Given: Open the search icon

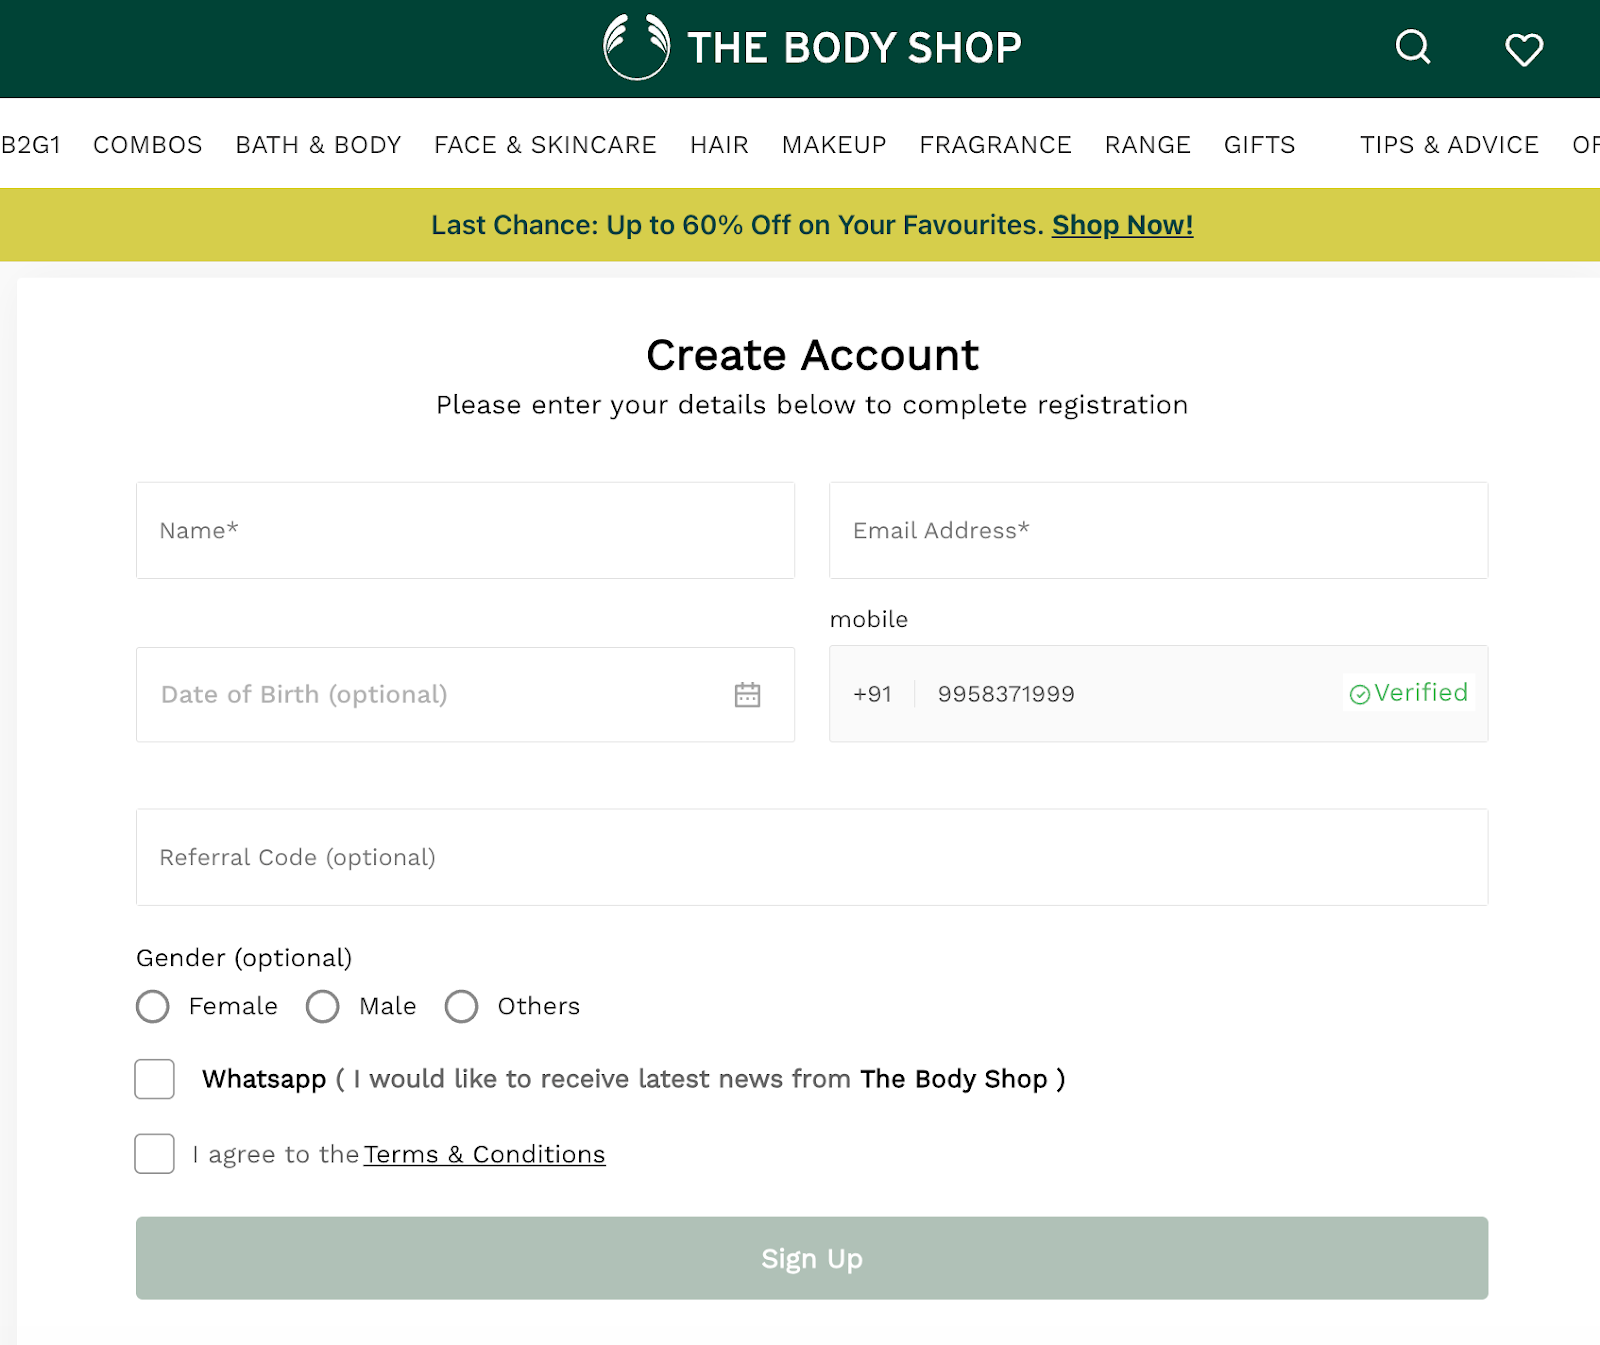Looking at the screenshot, I should click(1412, 48).
